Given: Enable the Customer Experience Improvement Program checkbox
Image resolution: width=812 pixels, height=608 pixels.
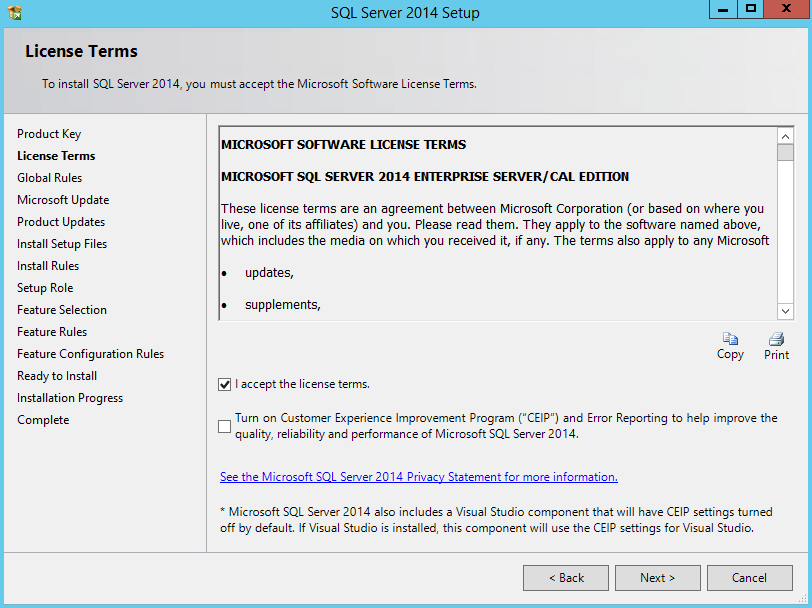Looking at the screenshot, I should pyautogui.click(x=225, y=425).
